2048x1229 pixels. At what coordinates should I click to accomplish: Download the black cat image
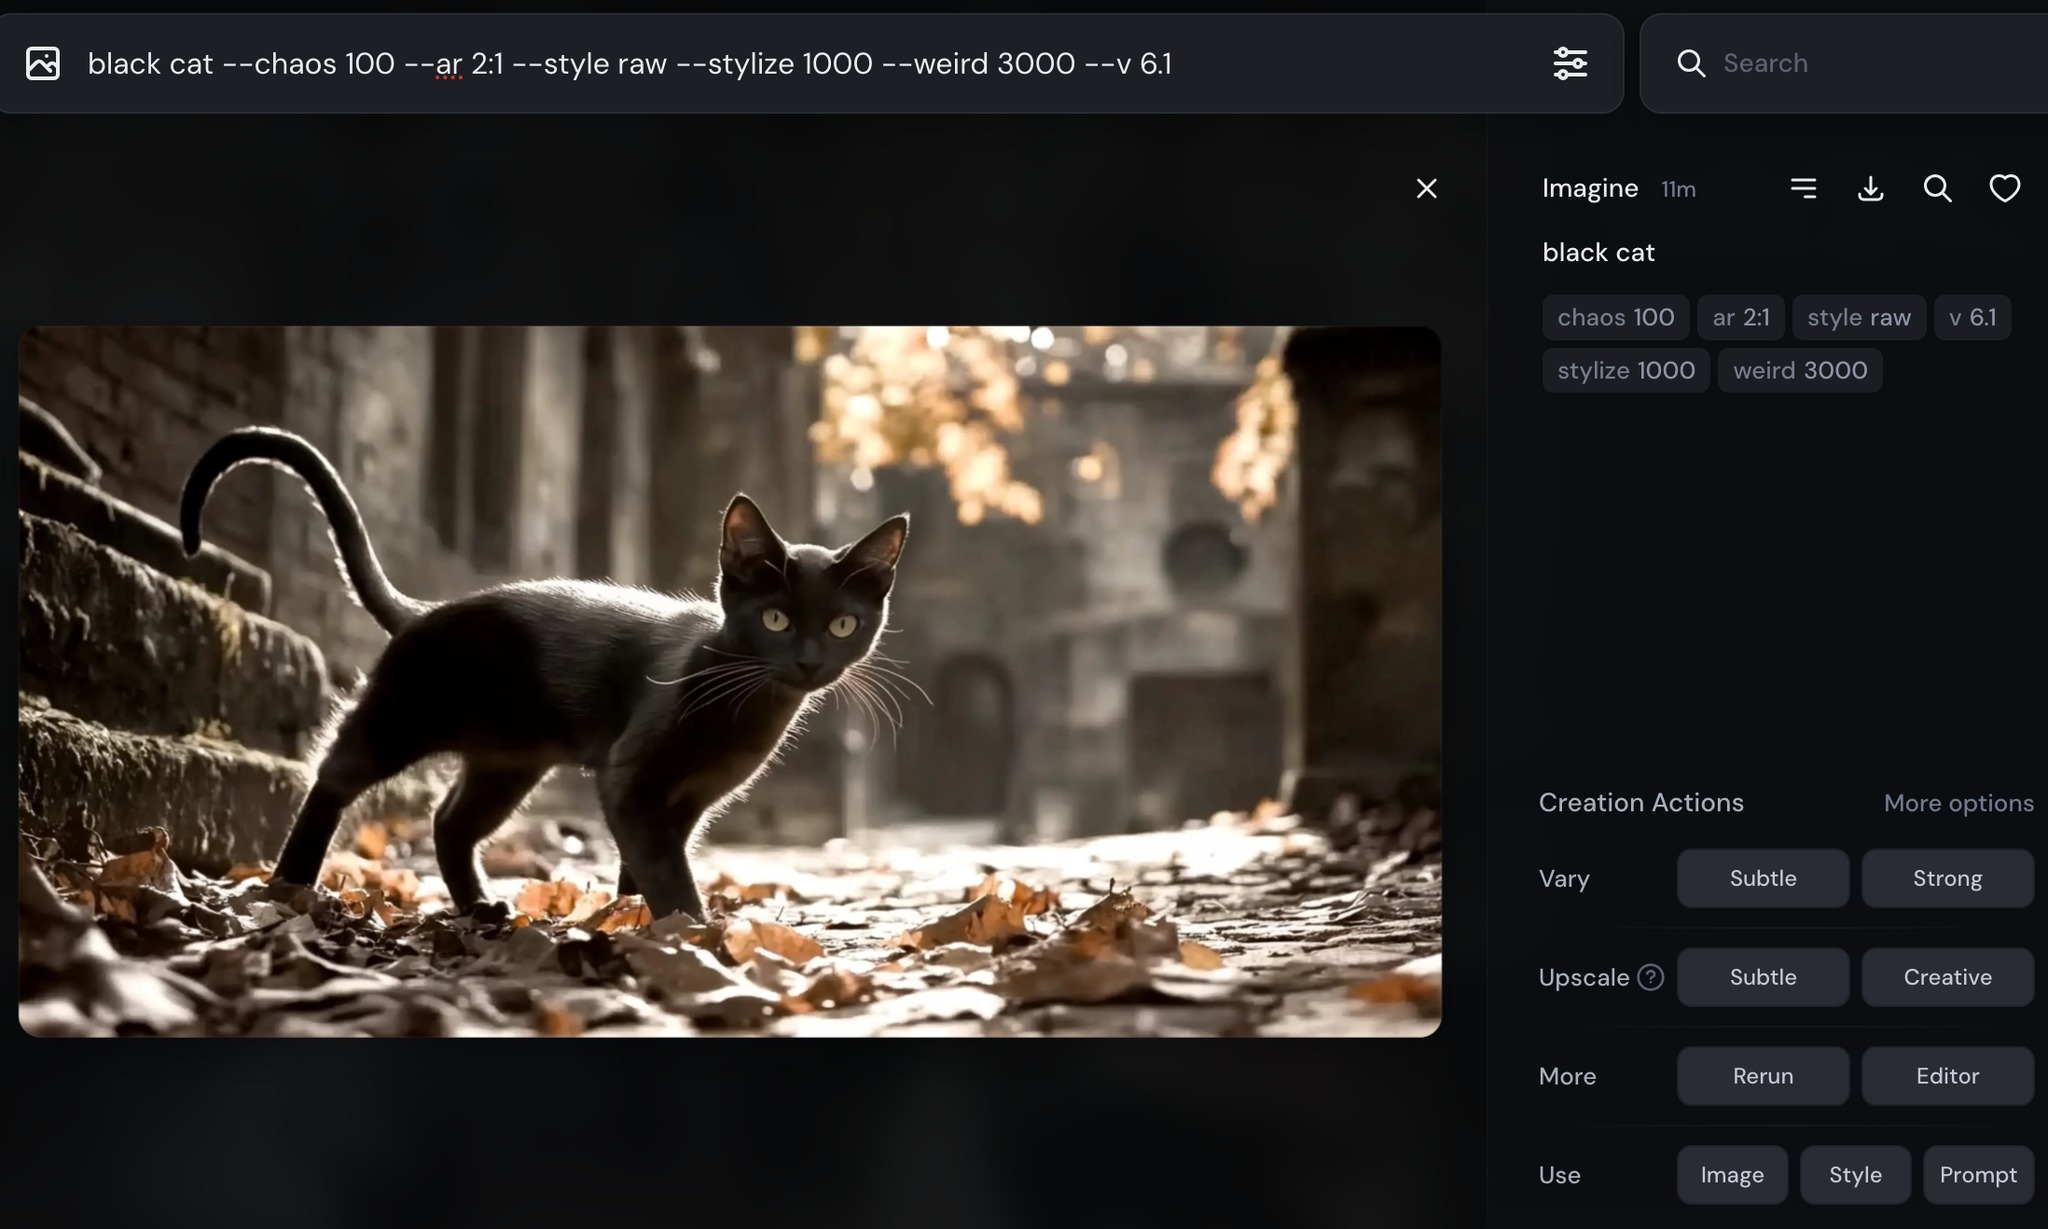pyautogui.click(x=1870, y=188)
